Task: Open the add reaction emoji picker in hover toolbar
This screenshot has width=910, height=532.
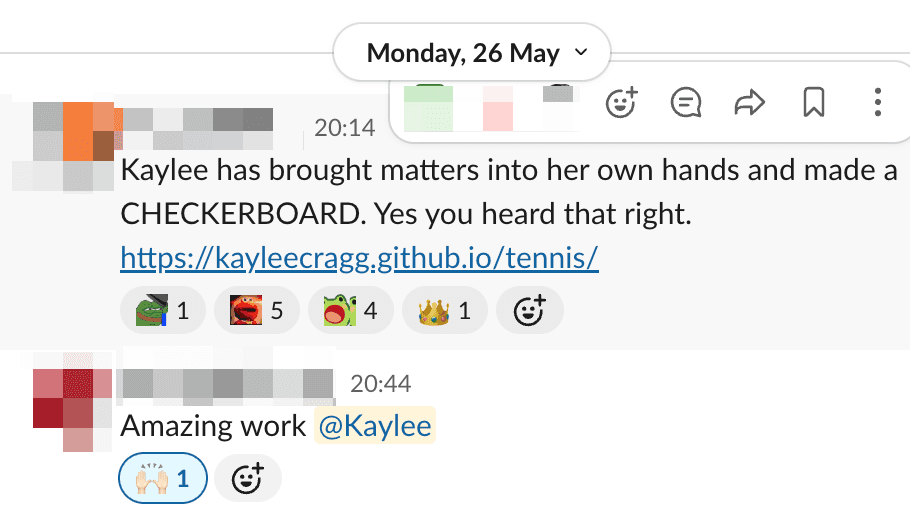Action: (x=621, y=102)
